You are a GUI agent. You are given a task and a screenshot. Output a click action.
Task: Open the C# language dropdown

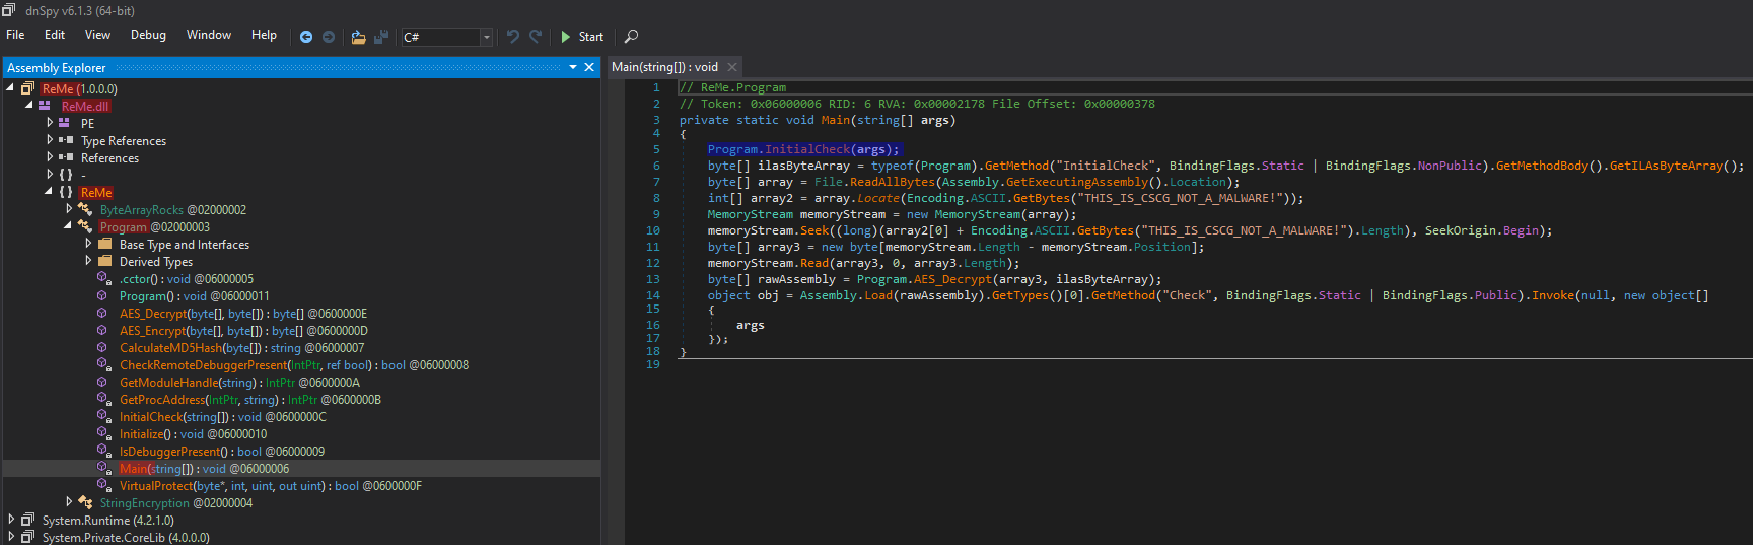pos(486,37)
